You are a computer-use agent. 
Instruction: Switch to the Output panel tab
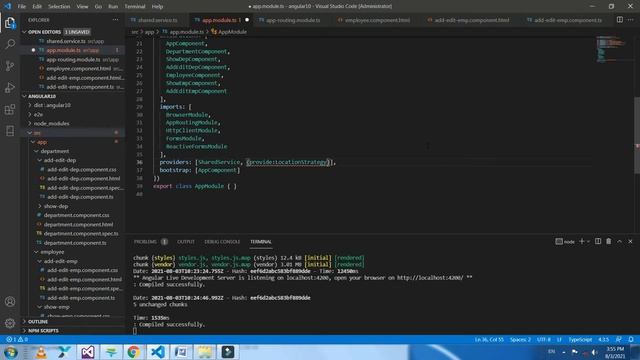[x=186, y=242]
